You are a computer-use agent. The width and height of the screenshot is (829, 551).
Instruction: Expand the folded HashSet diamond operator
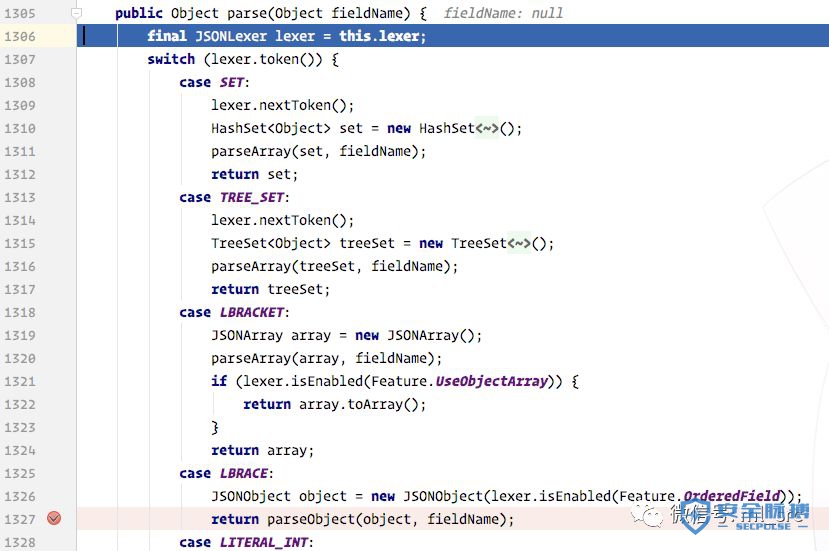487,128
